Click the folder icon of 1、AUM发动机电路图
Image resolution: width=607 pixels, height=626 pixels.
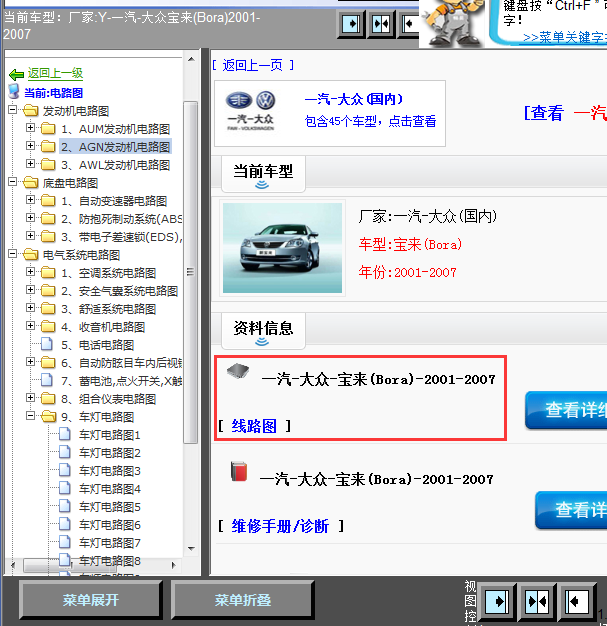[48, 128]
